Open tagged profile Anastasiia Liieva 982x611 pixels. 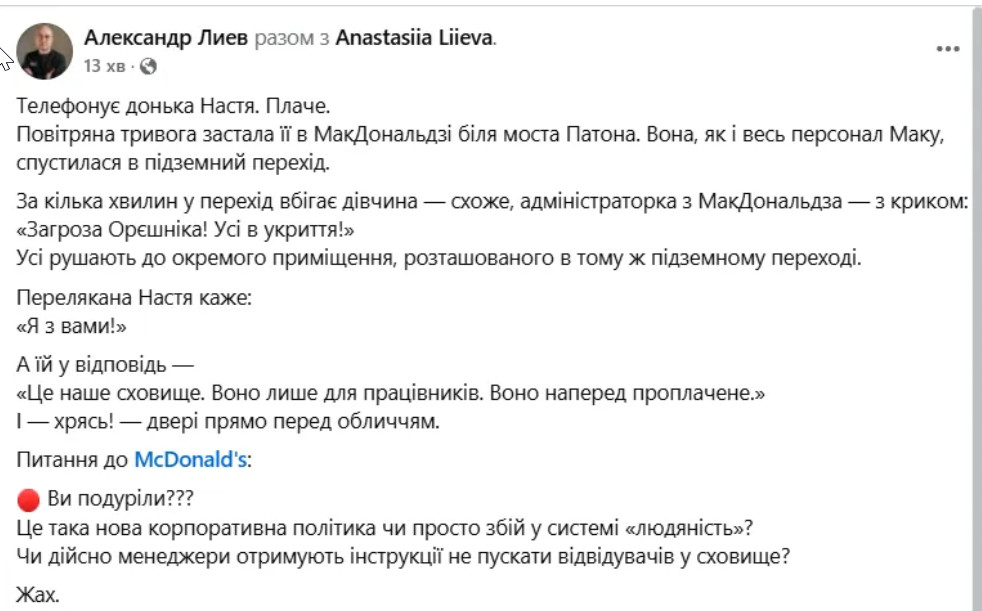(415, 38)
